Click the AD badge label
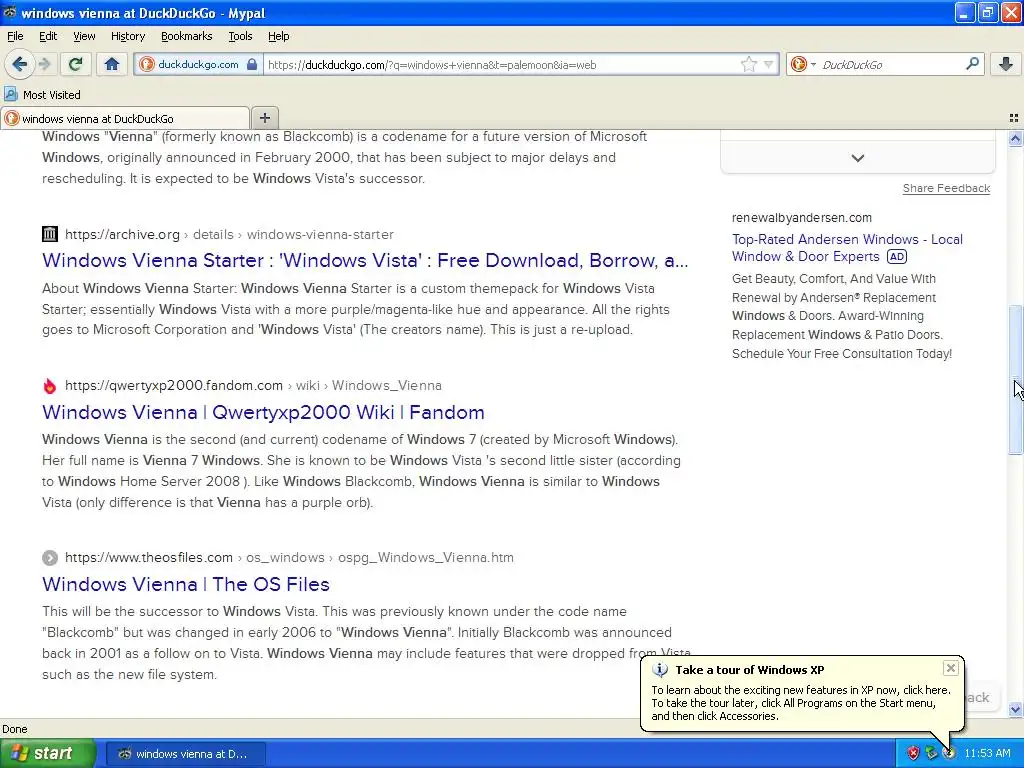The height and width of the screenshot is (768, 1024). 897,257
